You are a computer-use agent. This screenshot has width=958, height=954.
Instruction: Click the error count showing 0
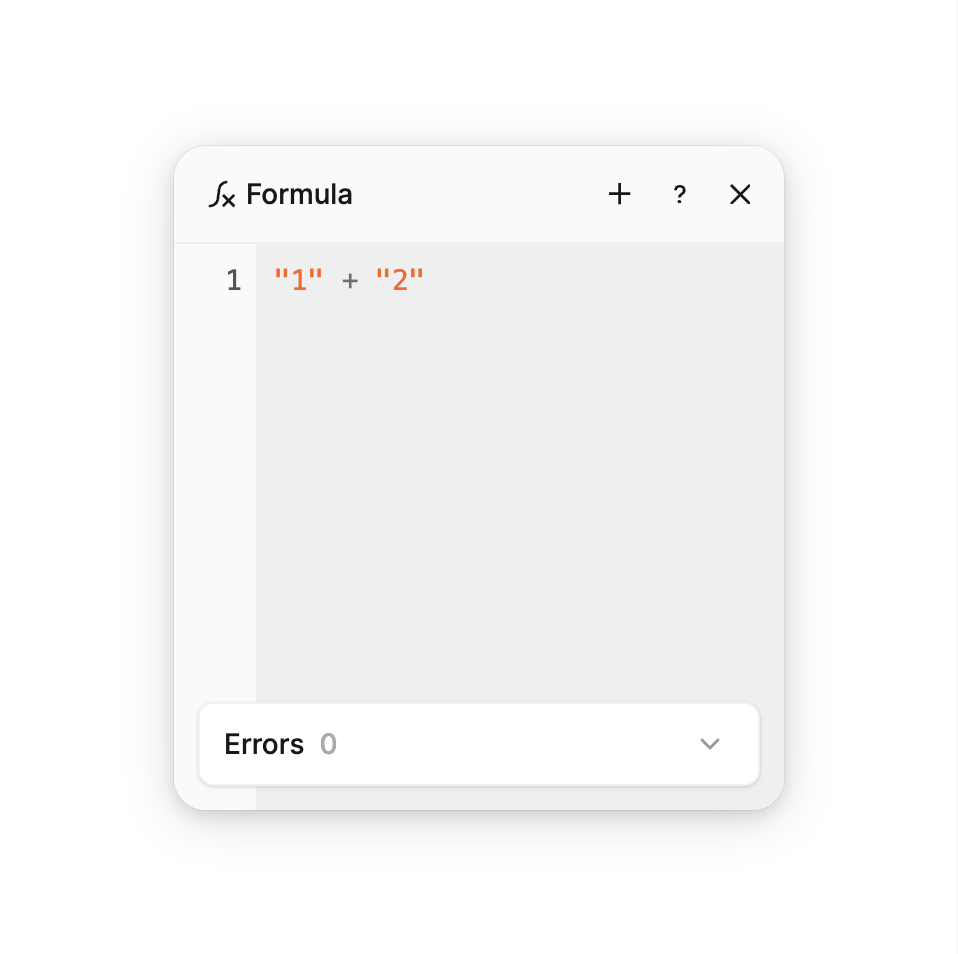pos(328,744)
